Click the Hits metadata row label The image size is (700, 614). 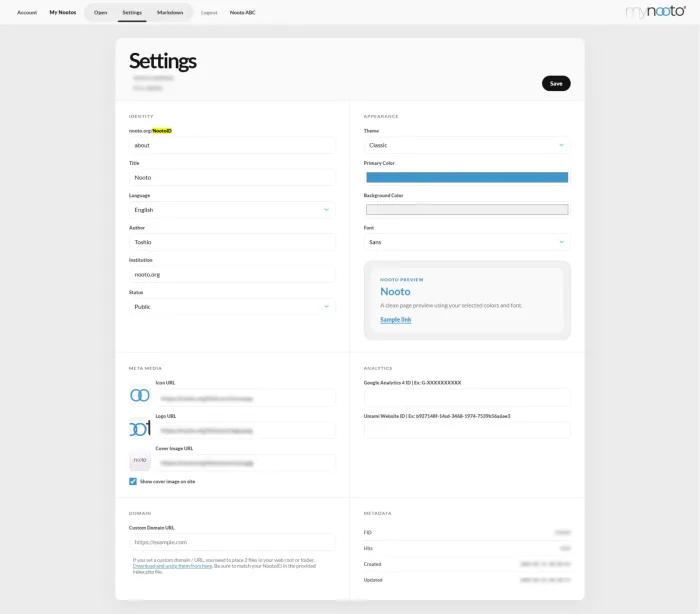(x=368, y=548)
